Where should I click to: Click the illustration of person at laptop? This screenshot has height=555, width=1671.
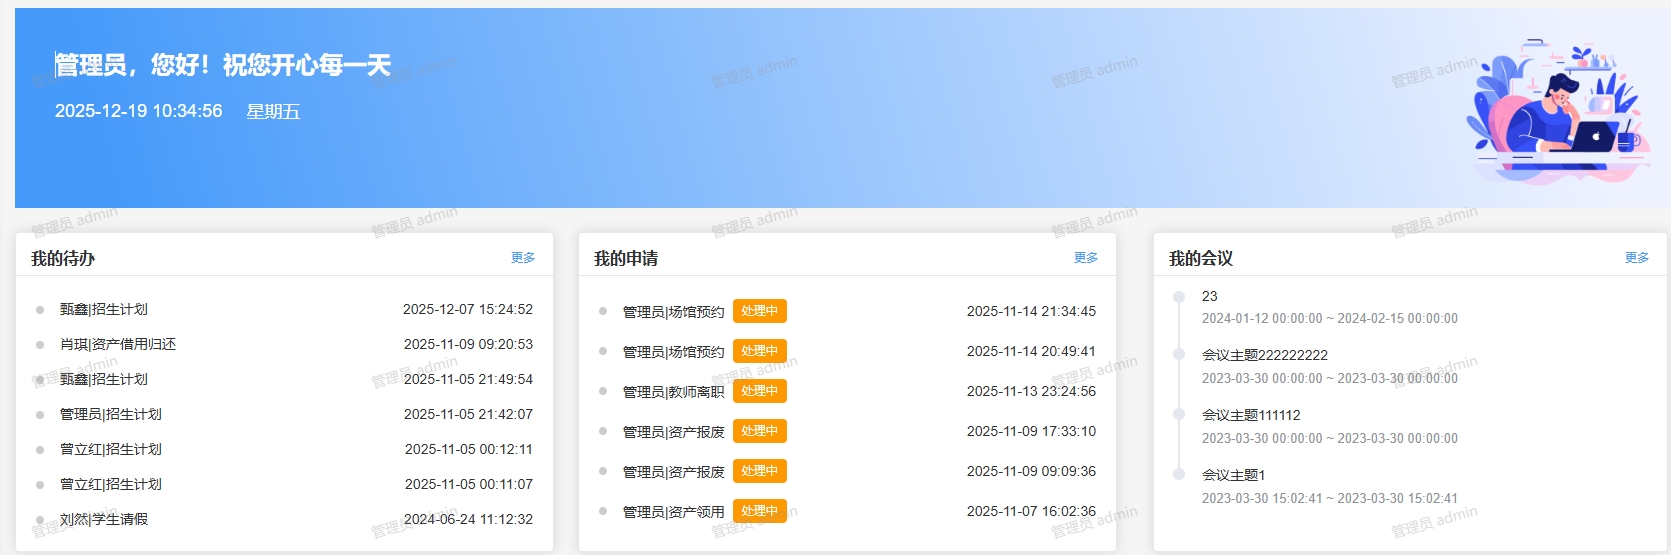[1555, 112]
